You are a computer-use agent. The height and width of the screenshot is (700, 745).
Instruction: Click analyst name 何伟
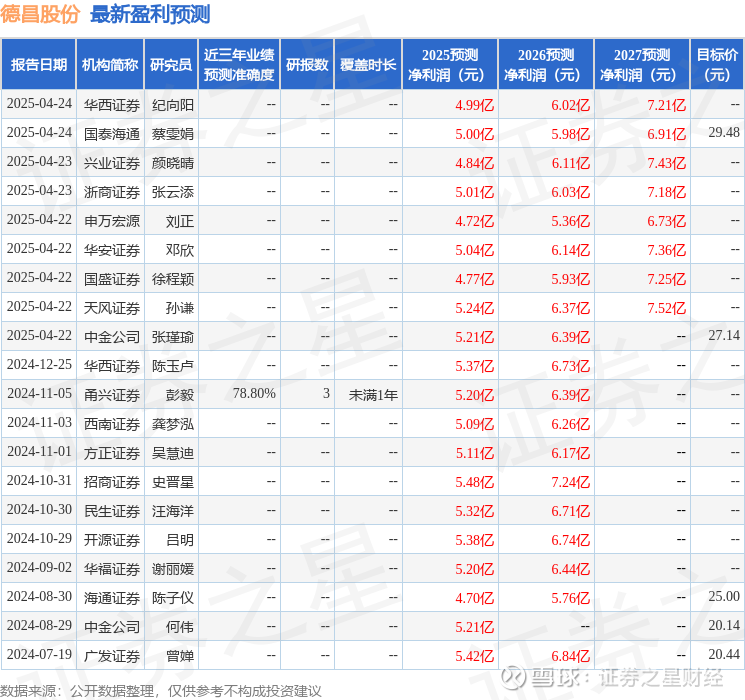[180, 626]
